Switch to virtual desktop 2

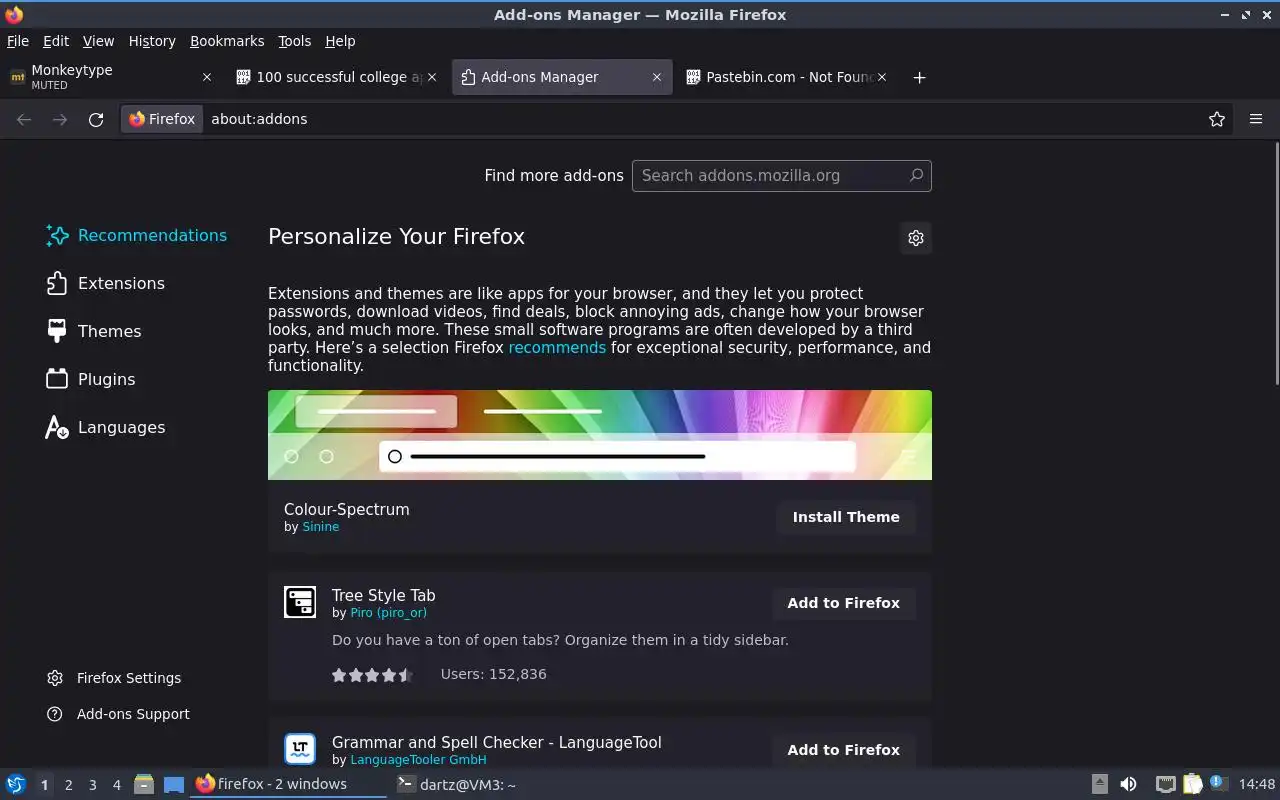[x=68, y=785]
